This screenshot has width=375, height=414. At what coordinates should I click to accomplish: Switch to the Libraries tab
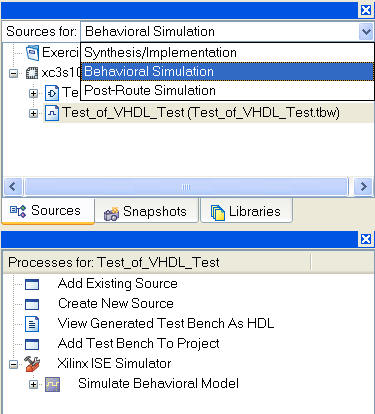[246, 211]
